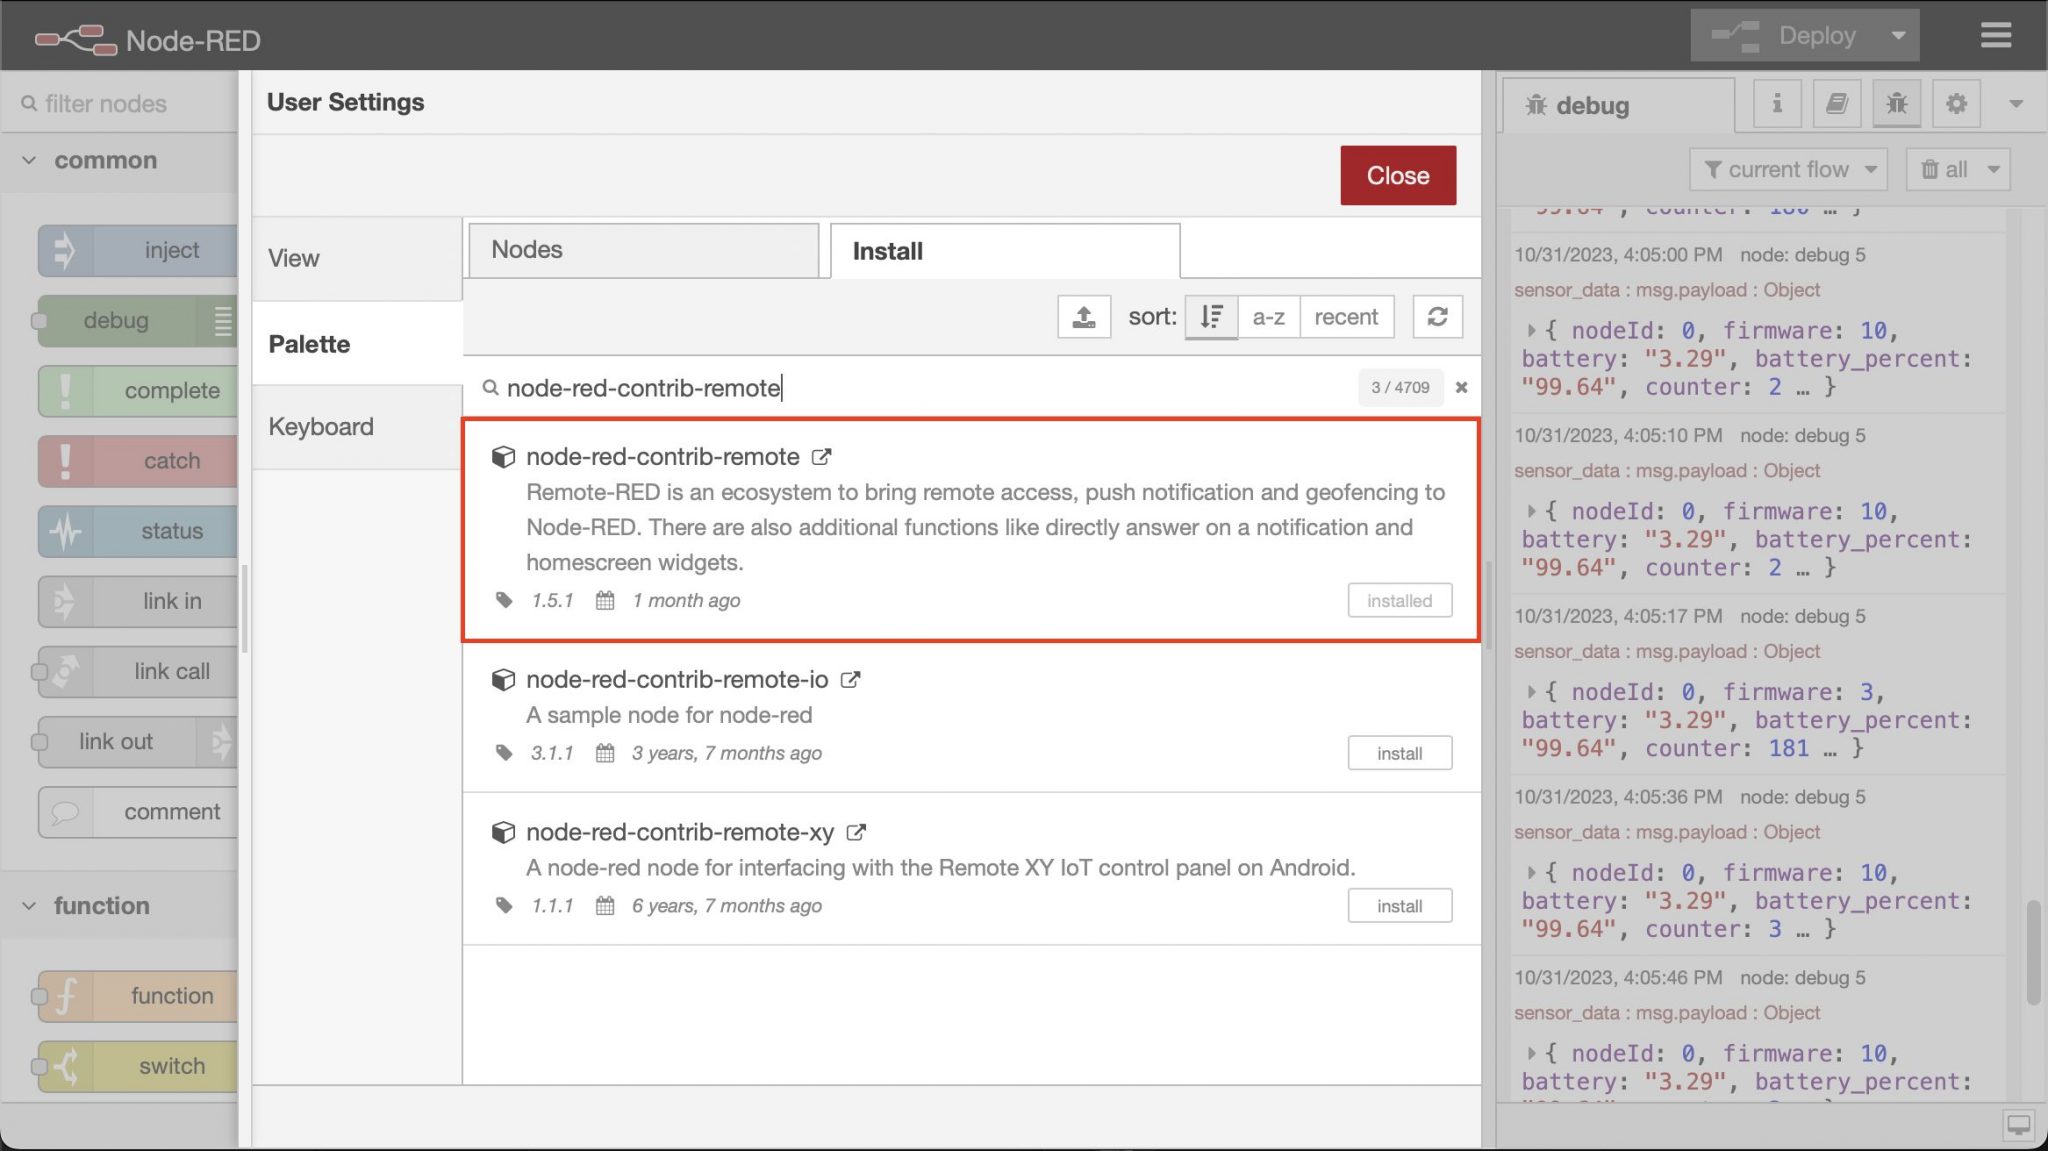Viewport: 2048px width, 1151px height.
Task: Sort modules a-z
Action: pyautogui.click(x=1268, y=317)
